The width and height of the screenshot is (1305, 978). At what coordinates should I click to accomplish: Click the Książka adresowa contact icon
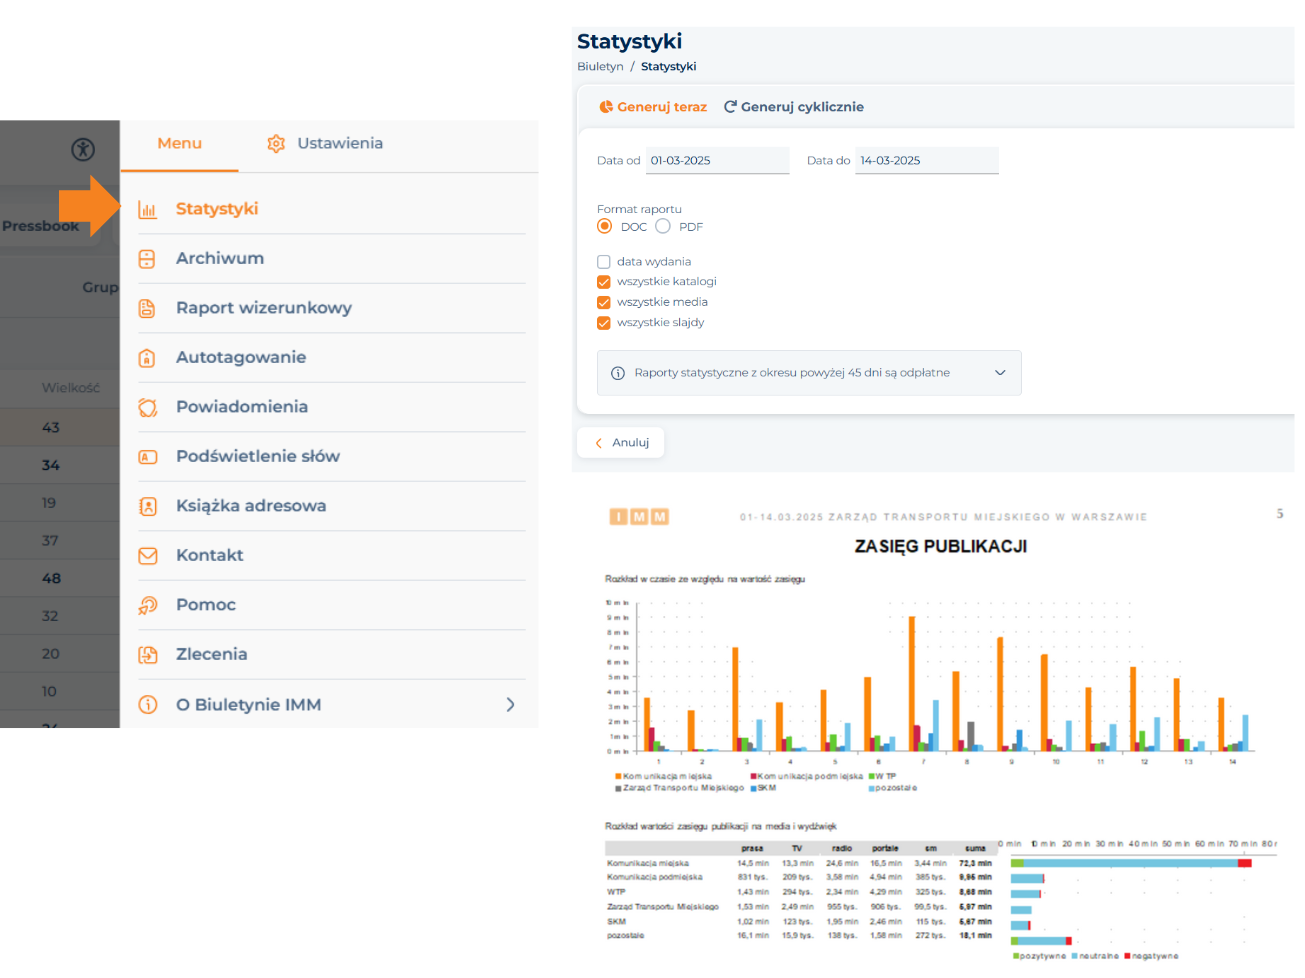(147, 506)
